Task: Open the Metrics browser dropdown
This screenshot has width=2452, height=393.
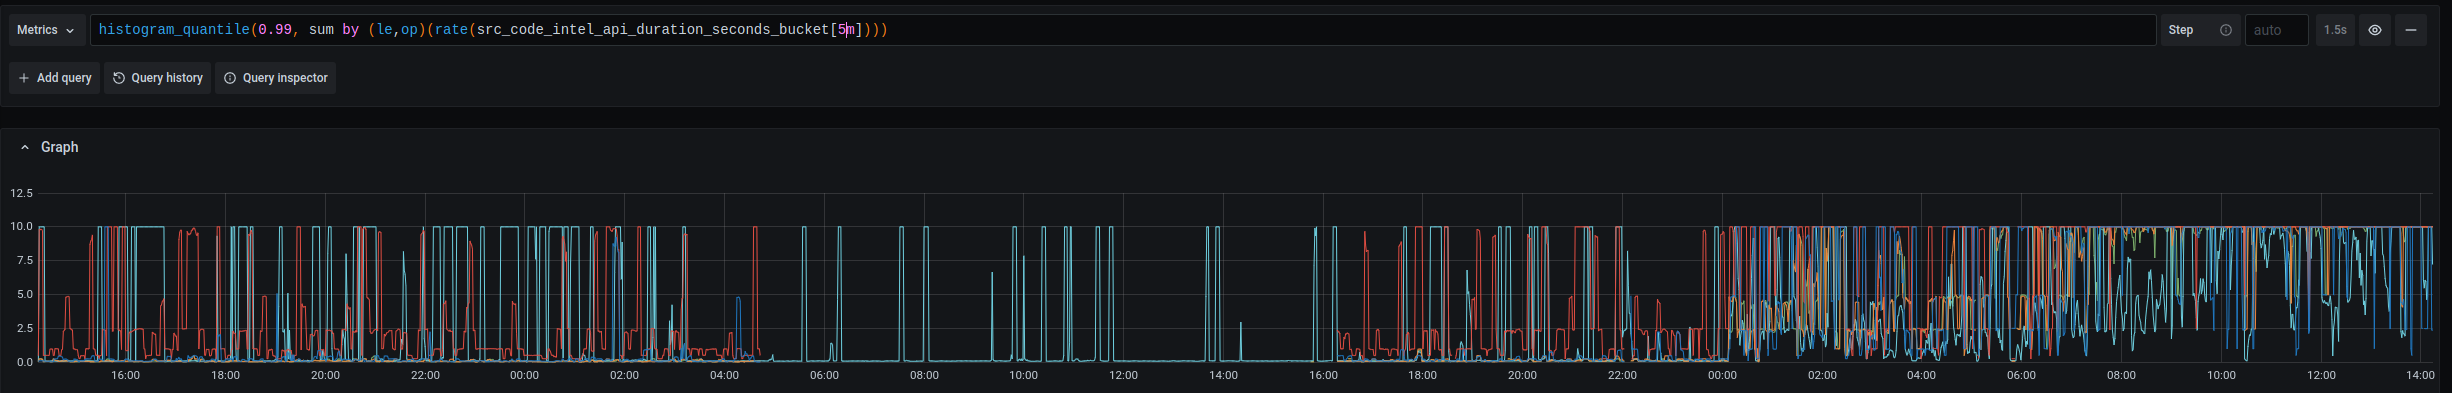Action: tap(46, 30)
